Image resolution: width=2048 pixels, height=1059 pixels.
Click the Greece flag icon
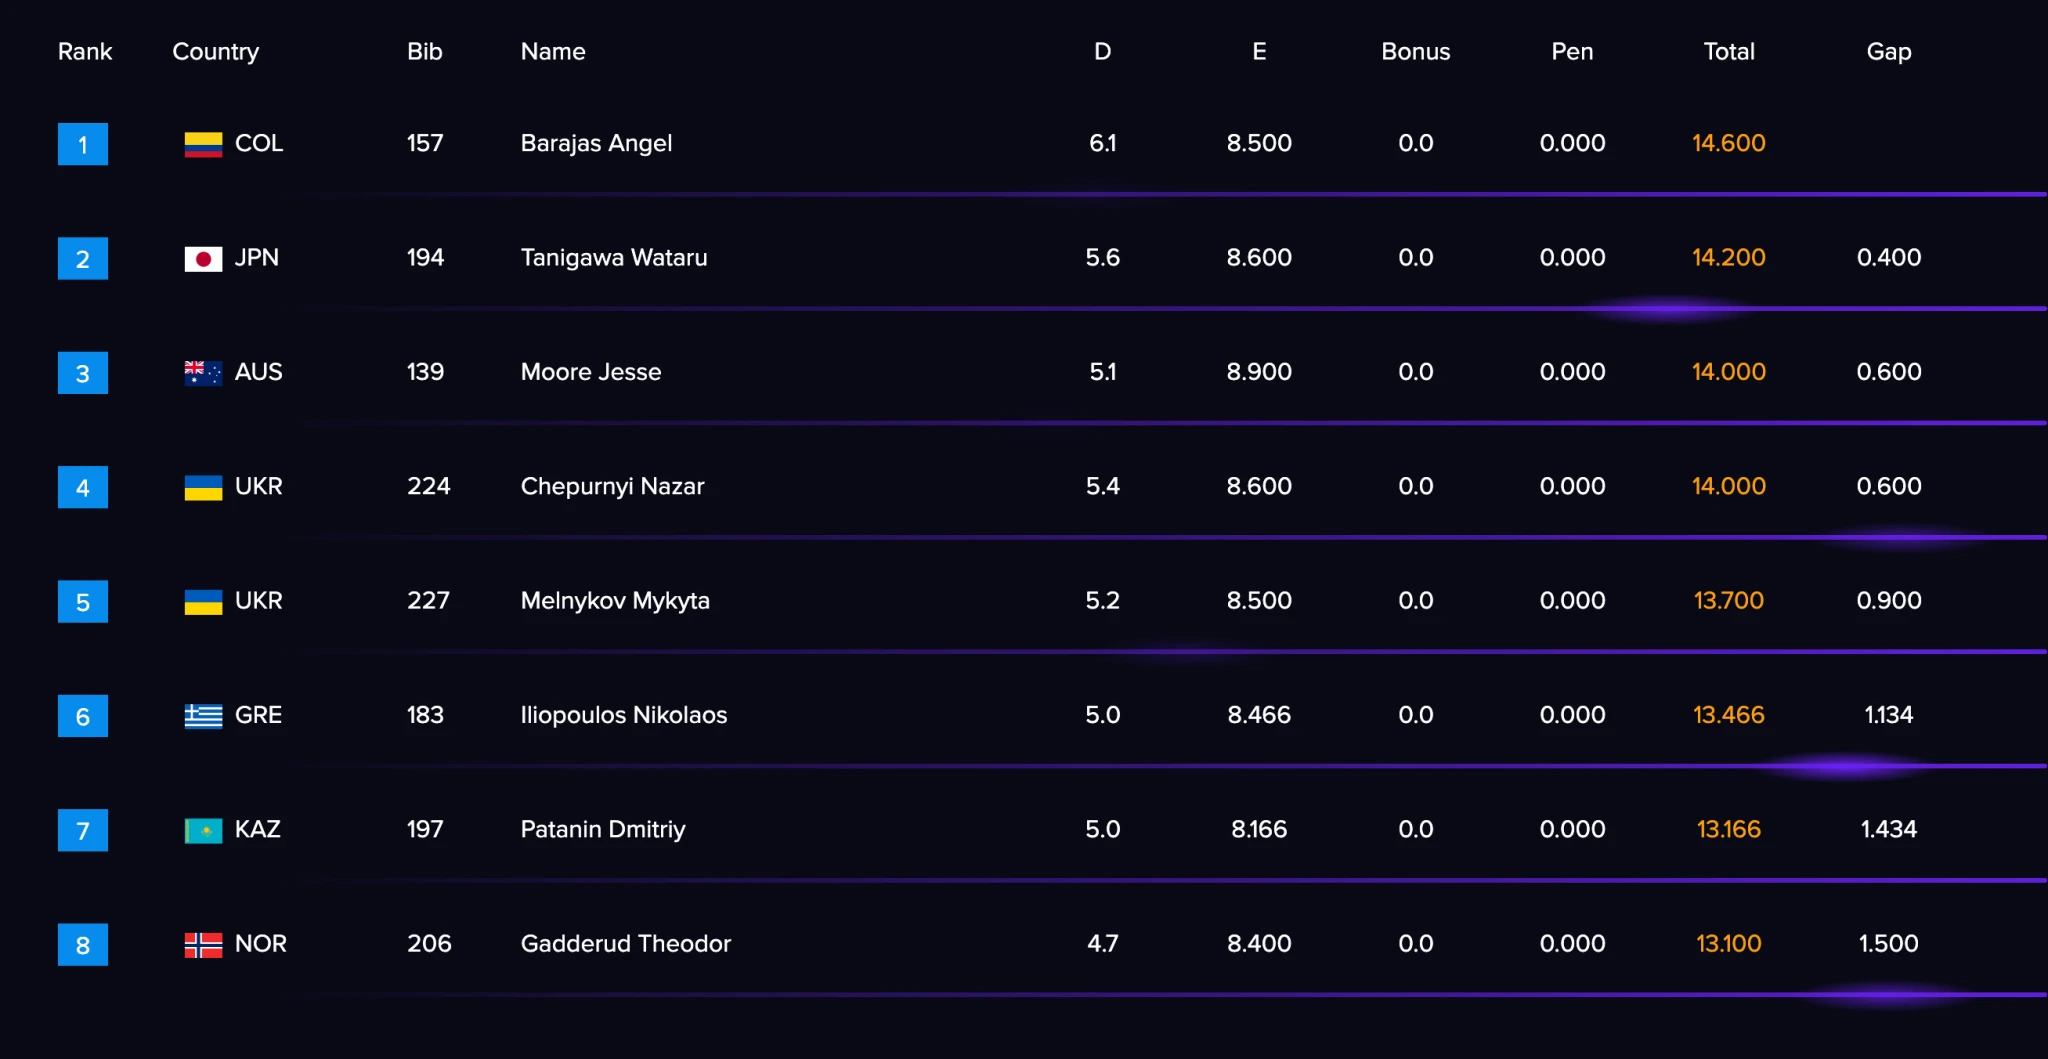tap(203, 716)
